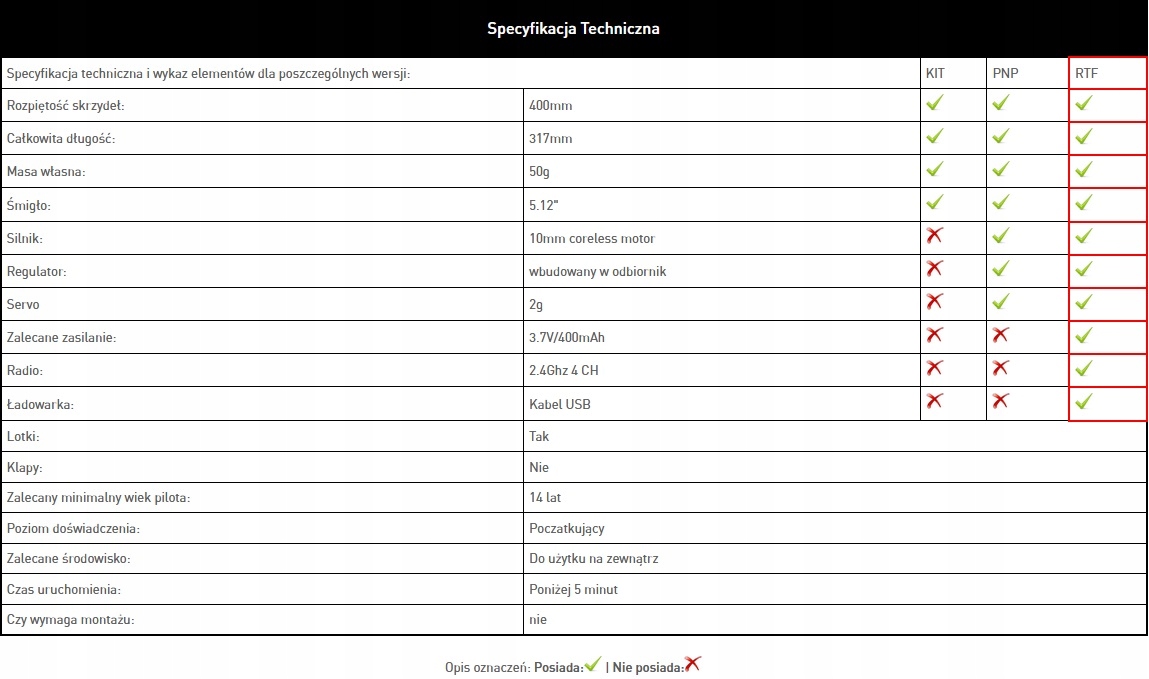Image resolution: width=1149 pixels, height=679 pixels.
Task: Select the highlighted RTF column header
Action: [x=1086, y=73]
